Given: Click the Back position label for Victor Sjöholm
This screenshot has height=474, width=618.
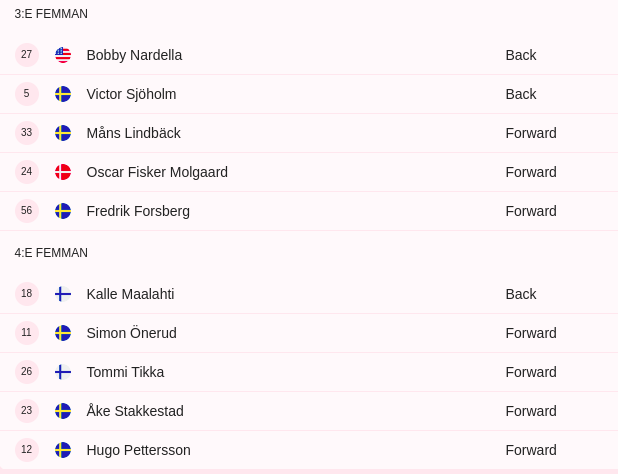Looking at the screenshot, I should coord(521,94).
